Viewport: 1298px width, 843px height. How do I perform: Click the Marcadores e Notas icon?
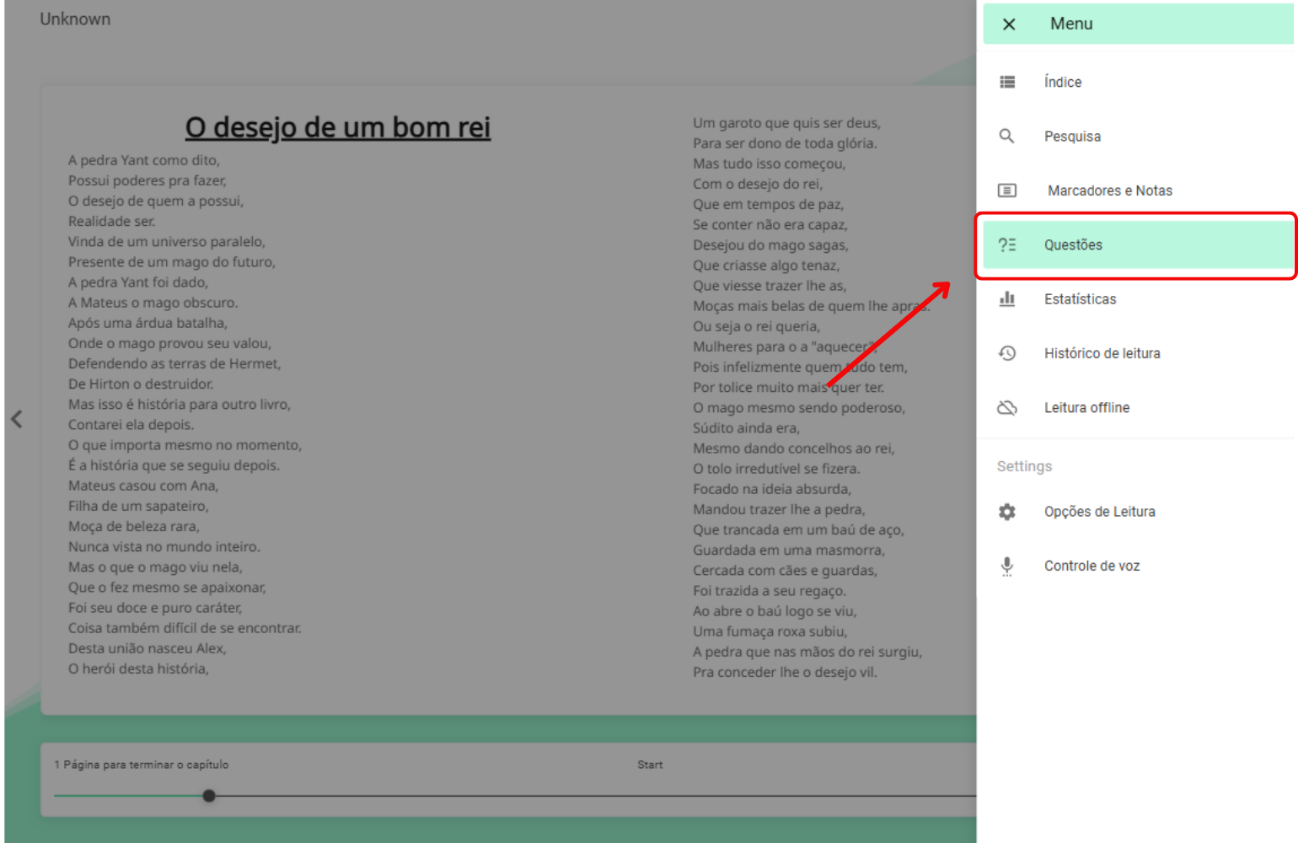[1007, 190]
